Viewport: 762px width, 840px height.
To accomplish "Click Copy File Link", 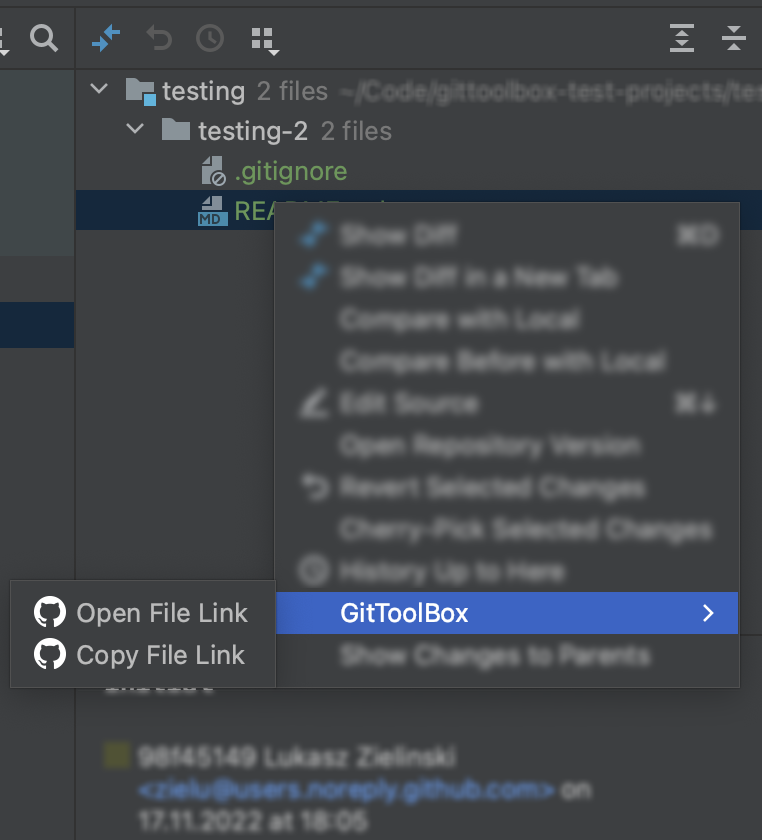I will [x=160, y=655].
